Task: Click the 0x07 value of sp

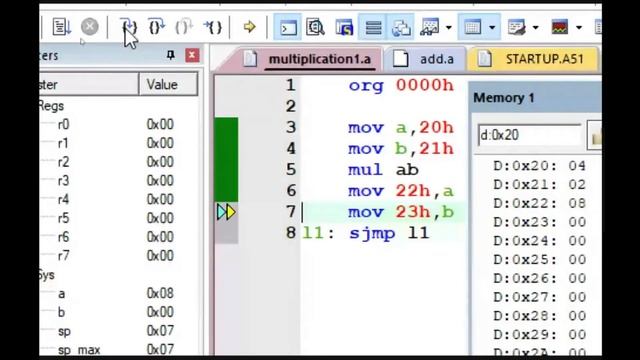Action: click(160, 331)
